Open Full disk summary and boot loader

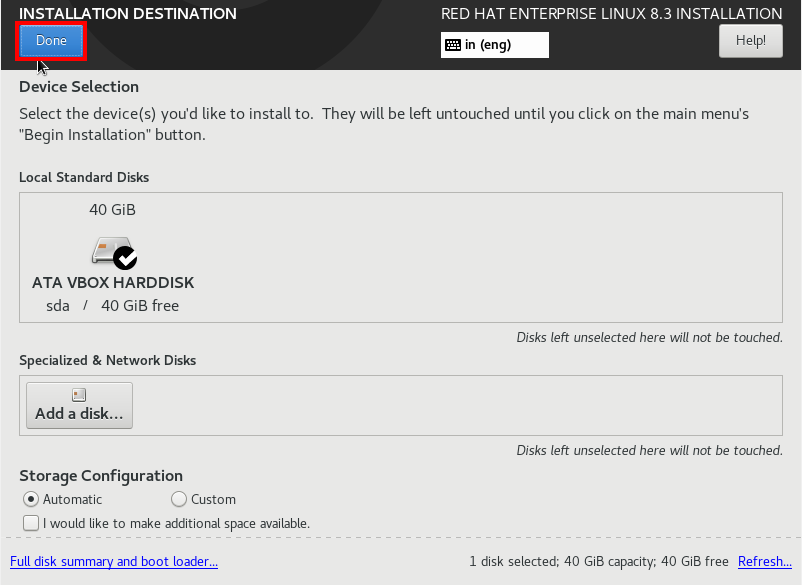click(114, 561)
